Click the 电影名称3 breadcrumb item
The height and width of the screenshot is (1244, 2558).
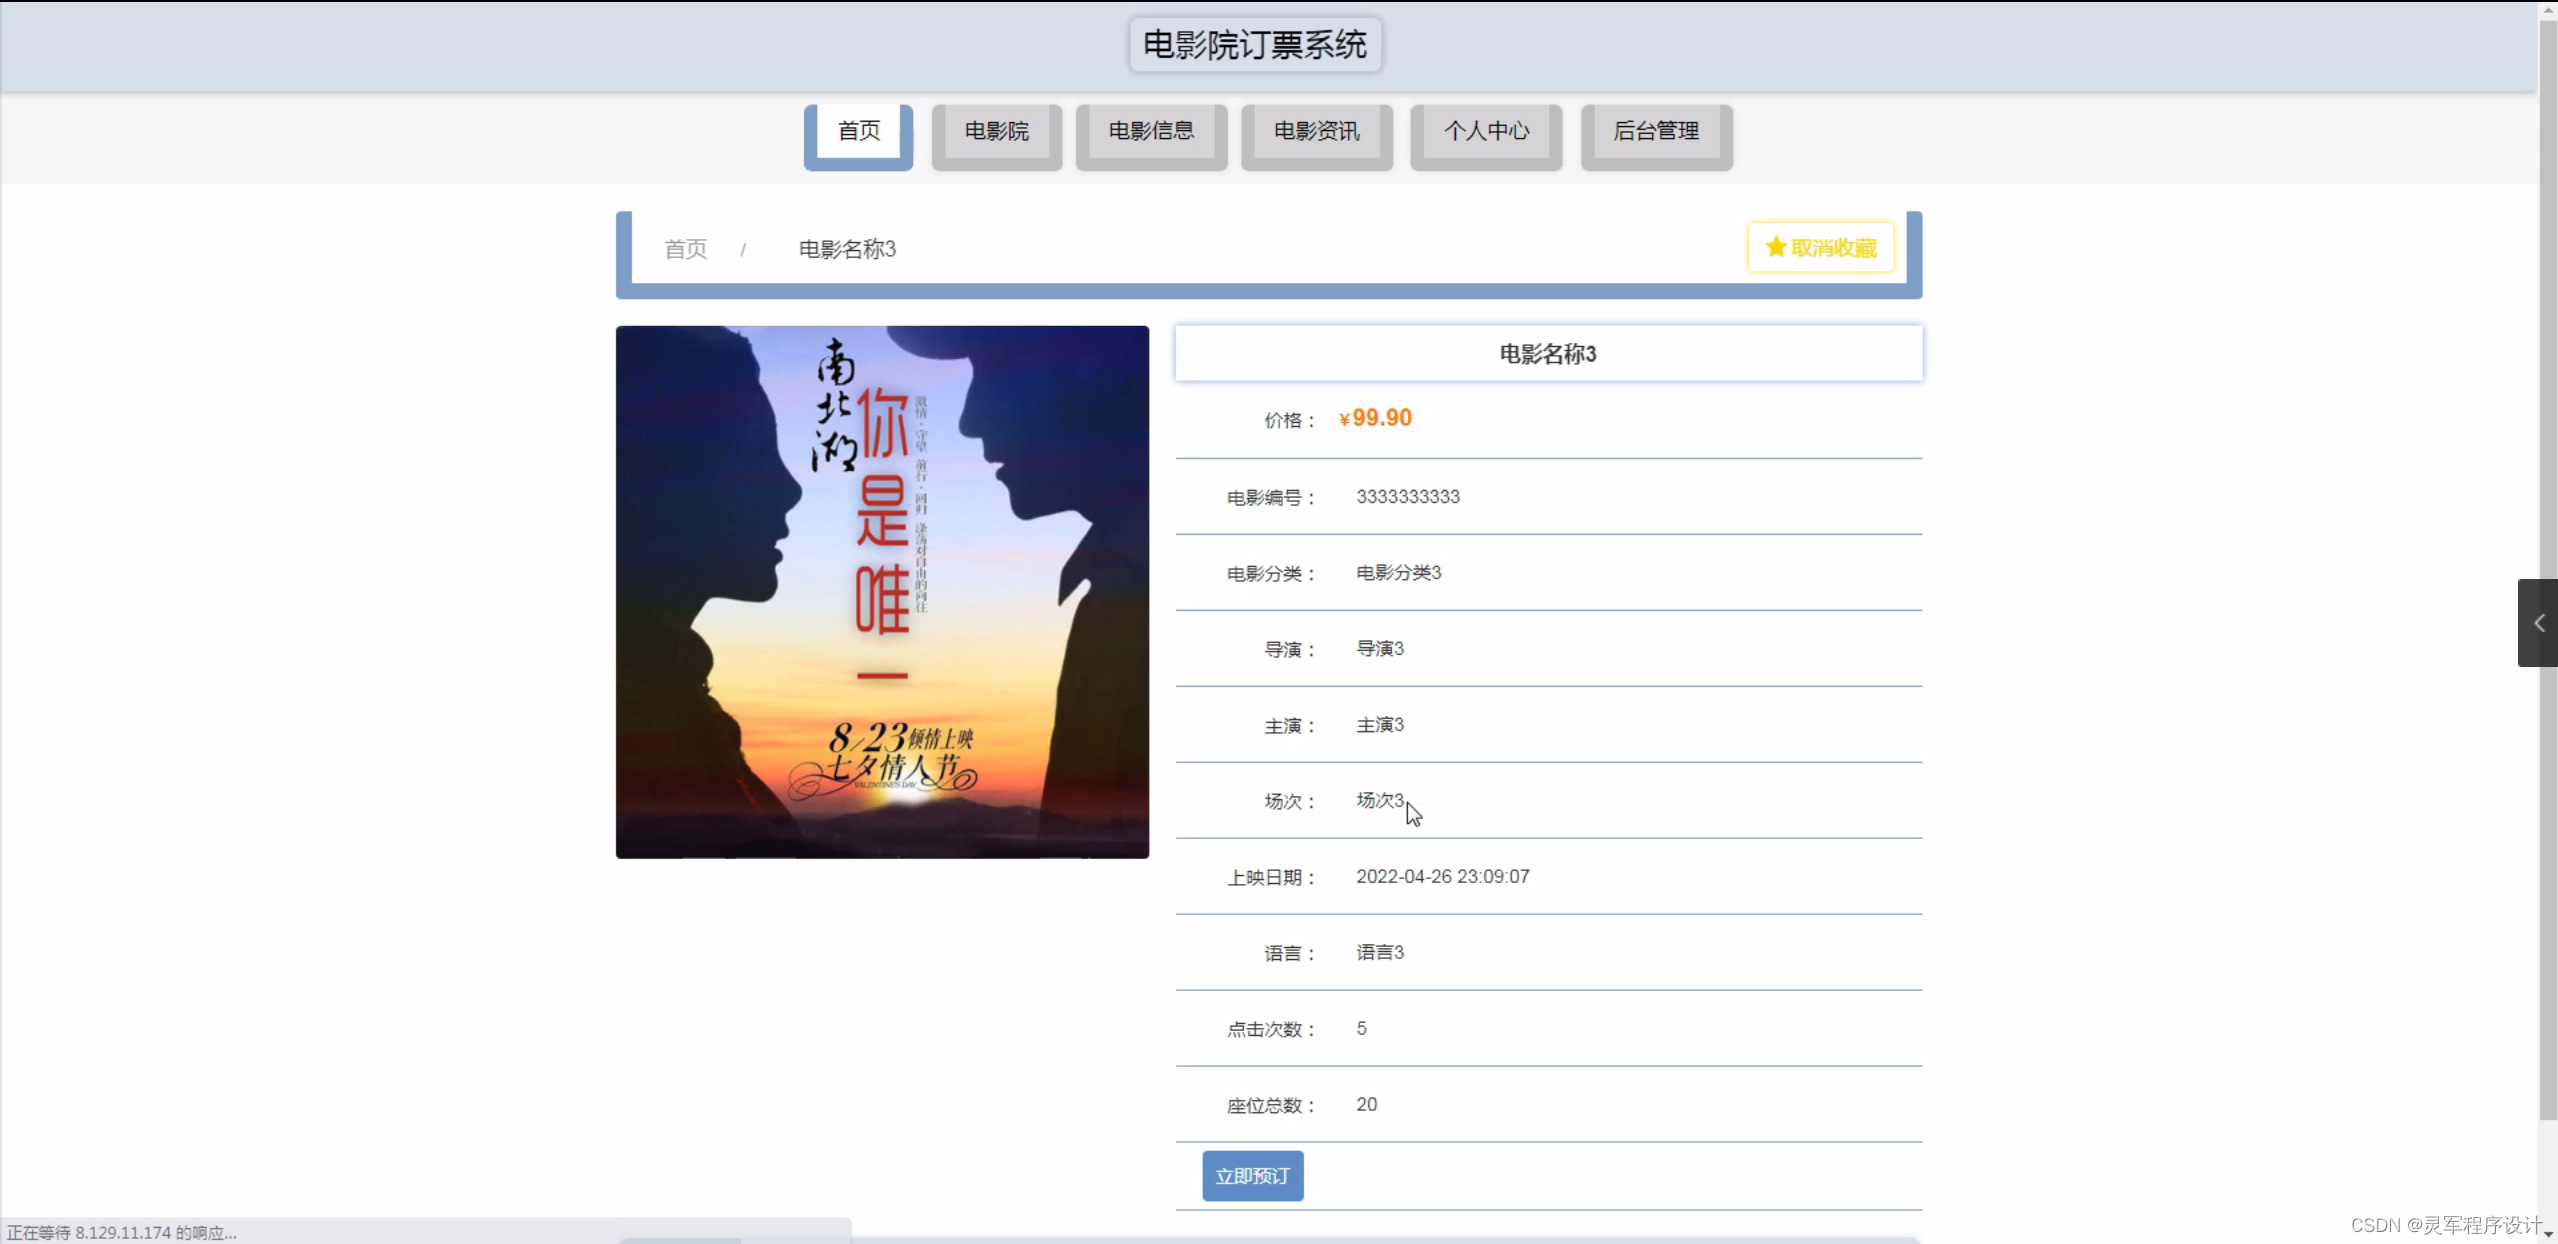point(847,249)
